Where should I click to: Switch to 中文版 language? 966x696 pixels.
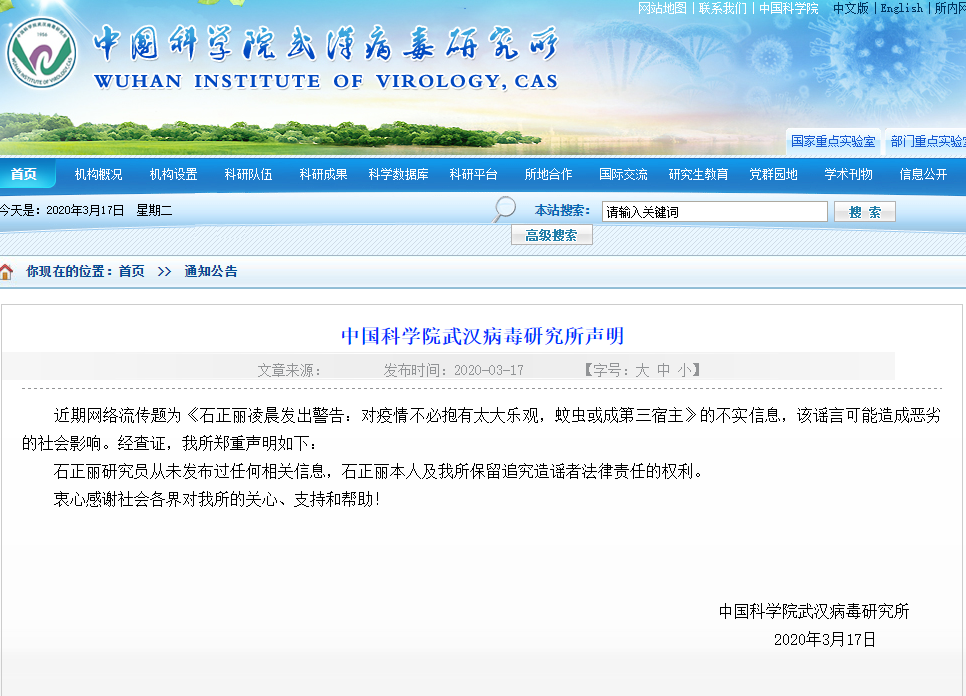pyautogui.click(x=851, y=8)
